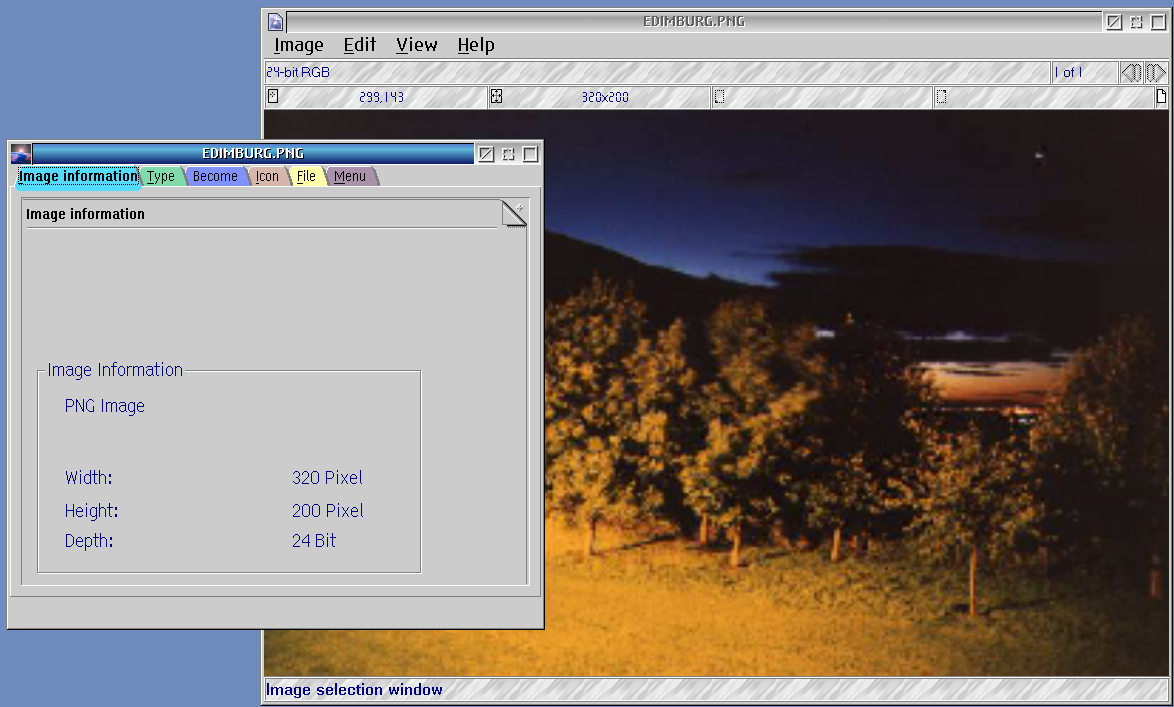
Task: Select the Image information tab
Action: click(x=78, y=177)
